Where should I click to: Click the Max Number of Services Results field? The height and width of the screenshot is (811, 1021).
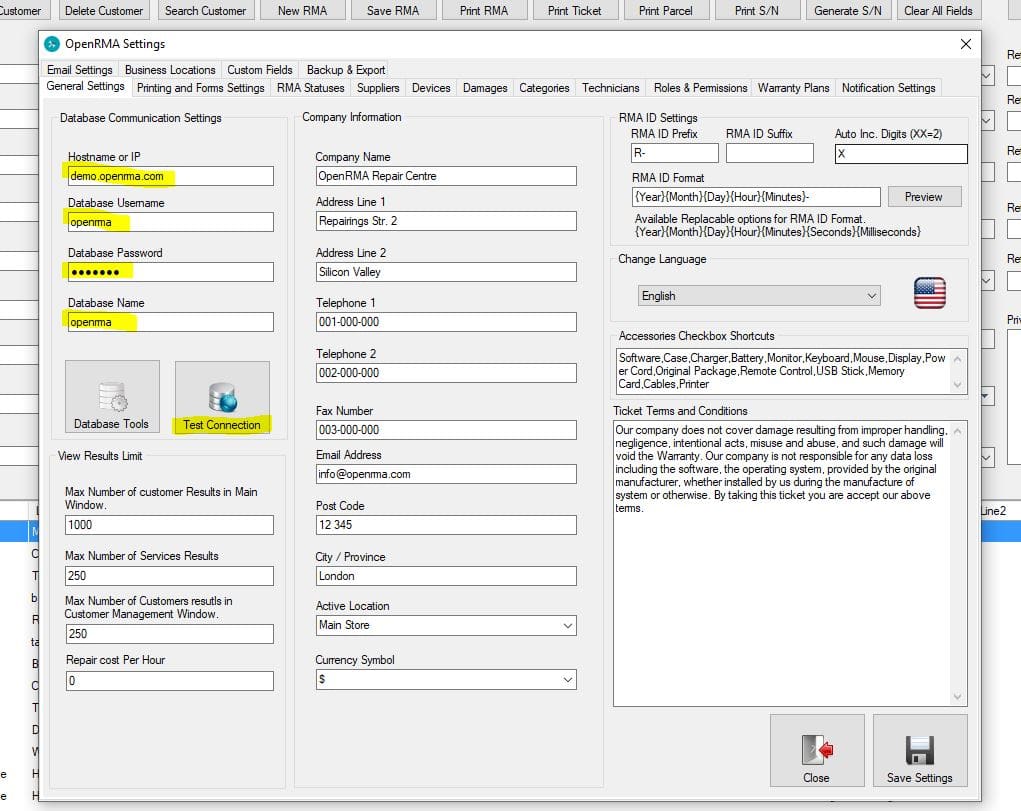(169, 576)
